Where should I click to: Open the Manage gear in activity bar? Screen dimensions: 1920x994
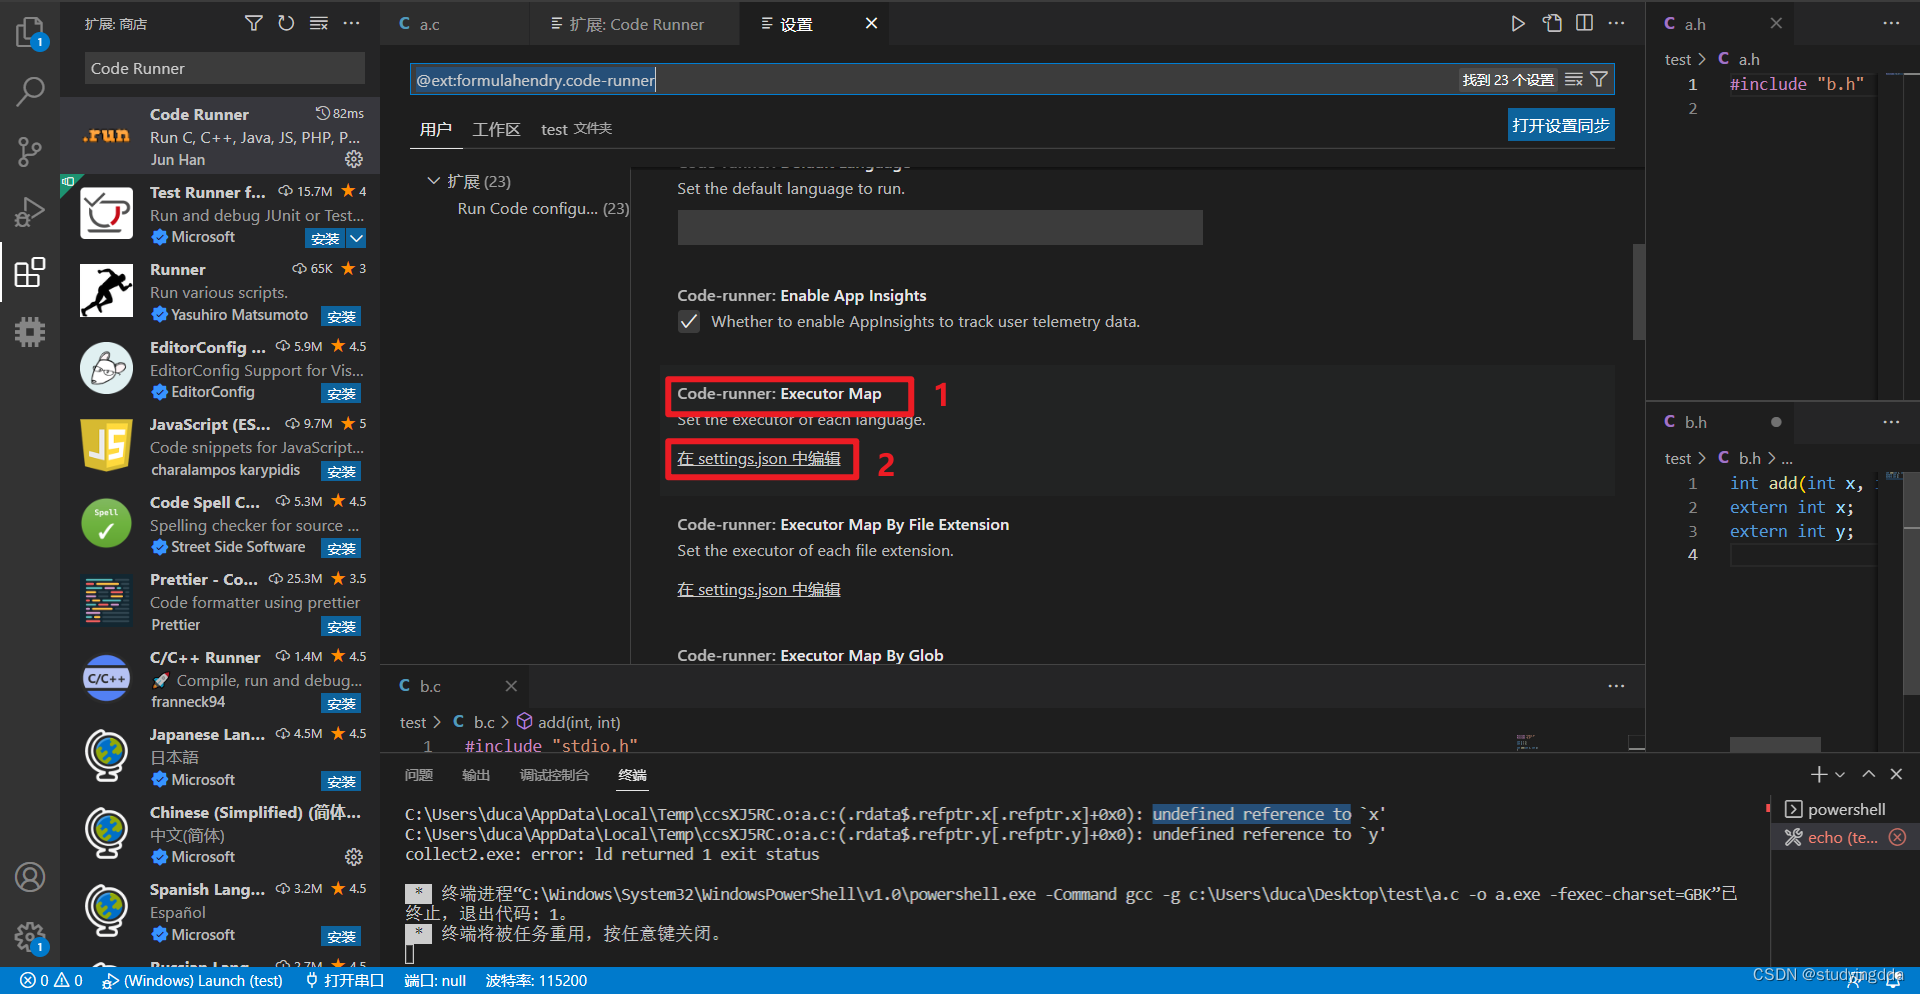(30, 937)
